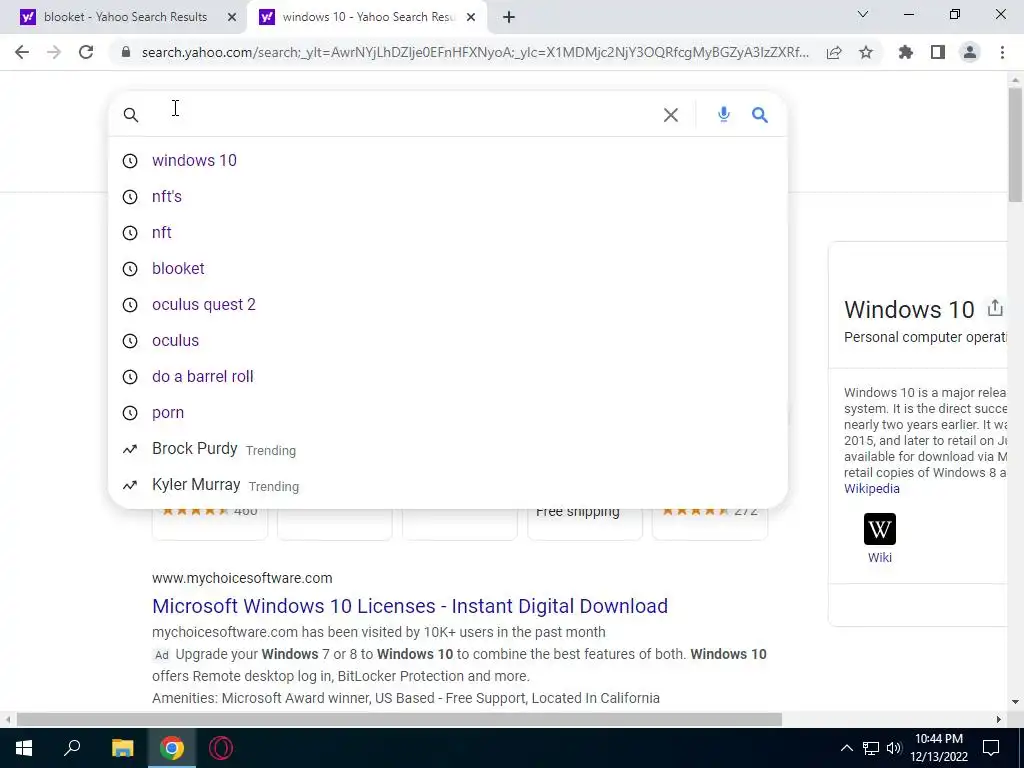Open the Chrome extensions puzzle icon
This screenshot has width=1024, height=768.
point(906,52)
